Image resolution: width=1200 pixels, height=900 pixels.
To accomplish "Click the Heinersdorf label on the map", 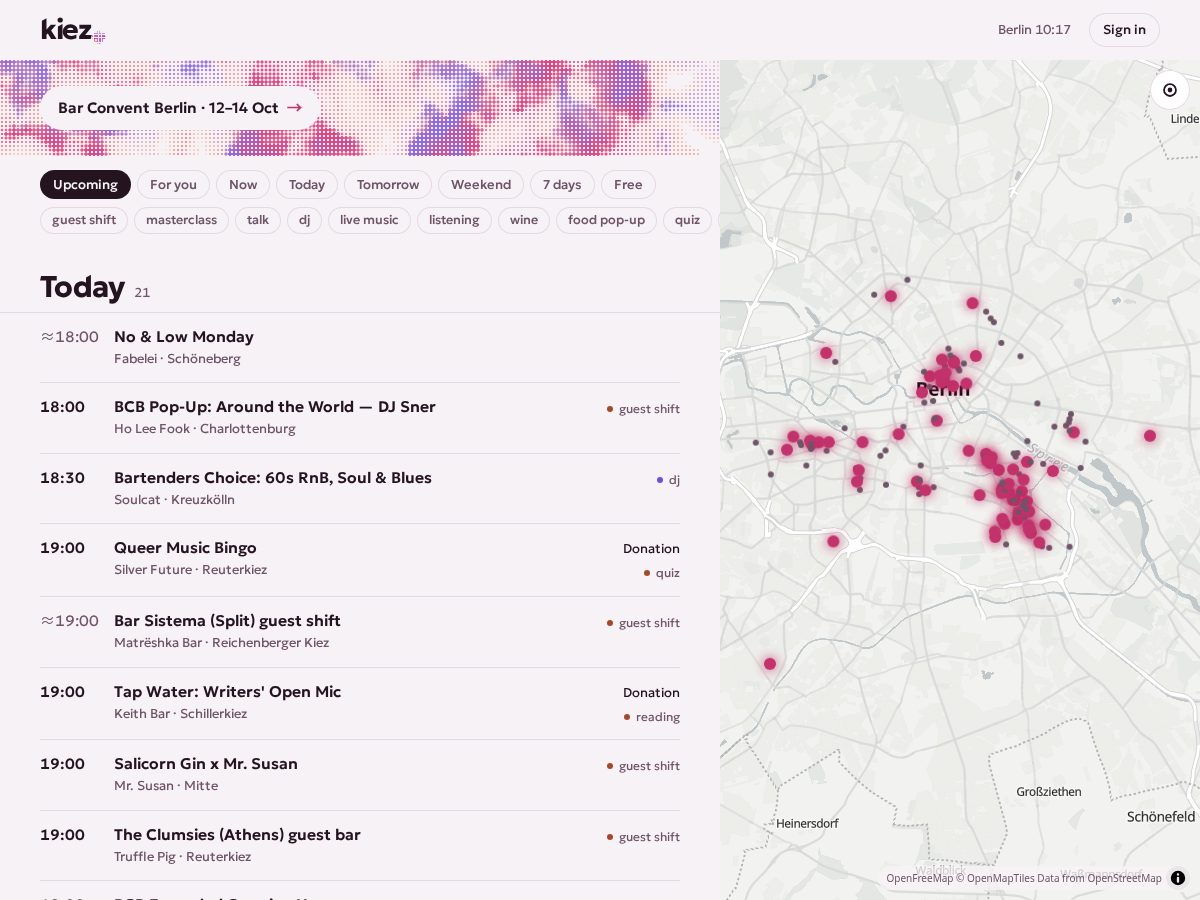I will click(807, 824).
